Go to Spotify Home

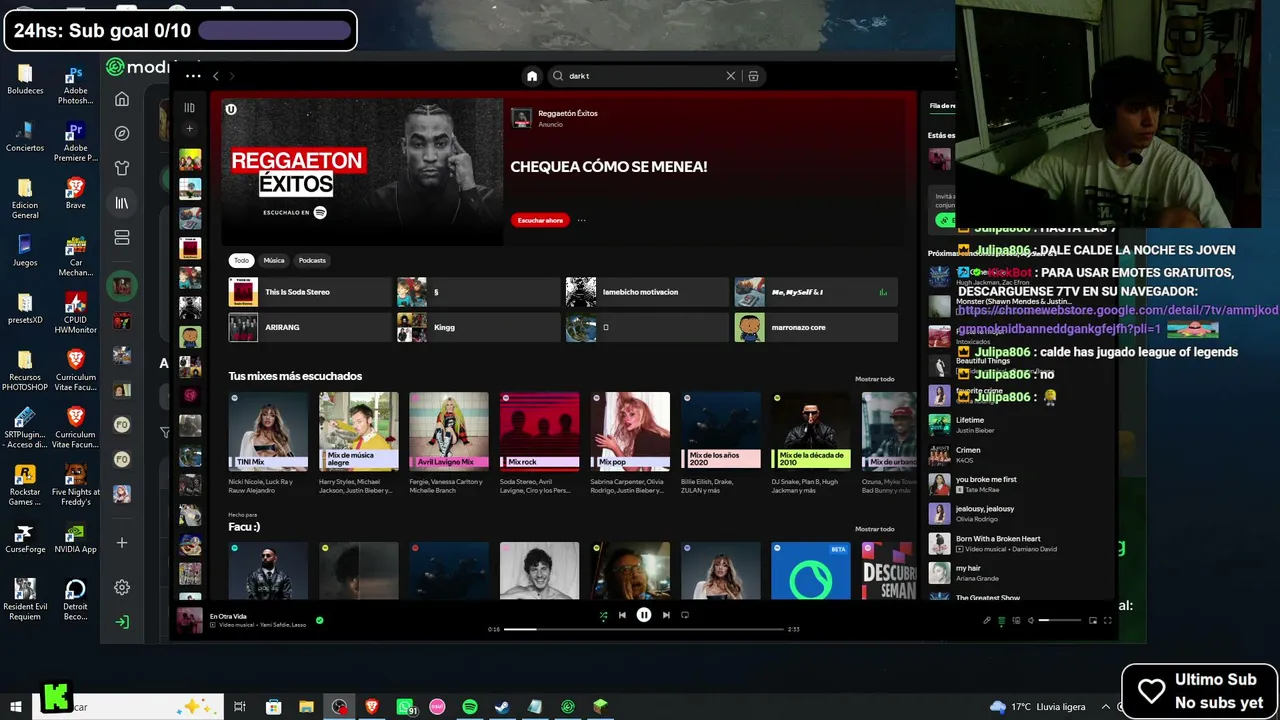[x=532, y=76]
